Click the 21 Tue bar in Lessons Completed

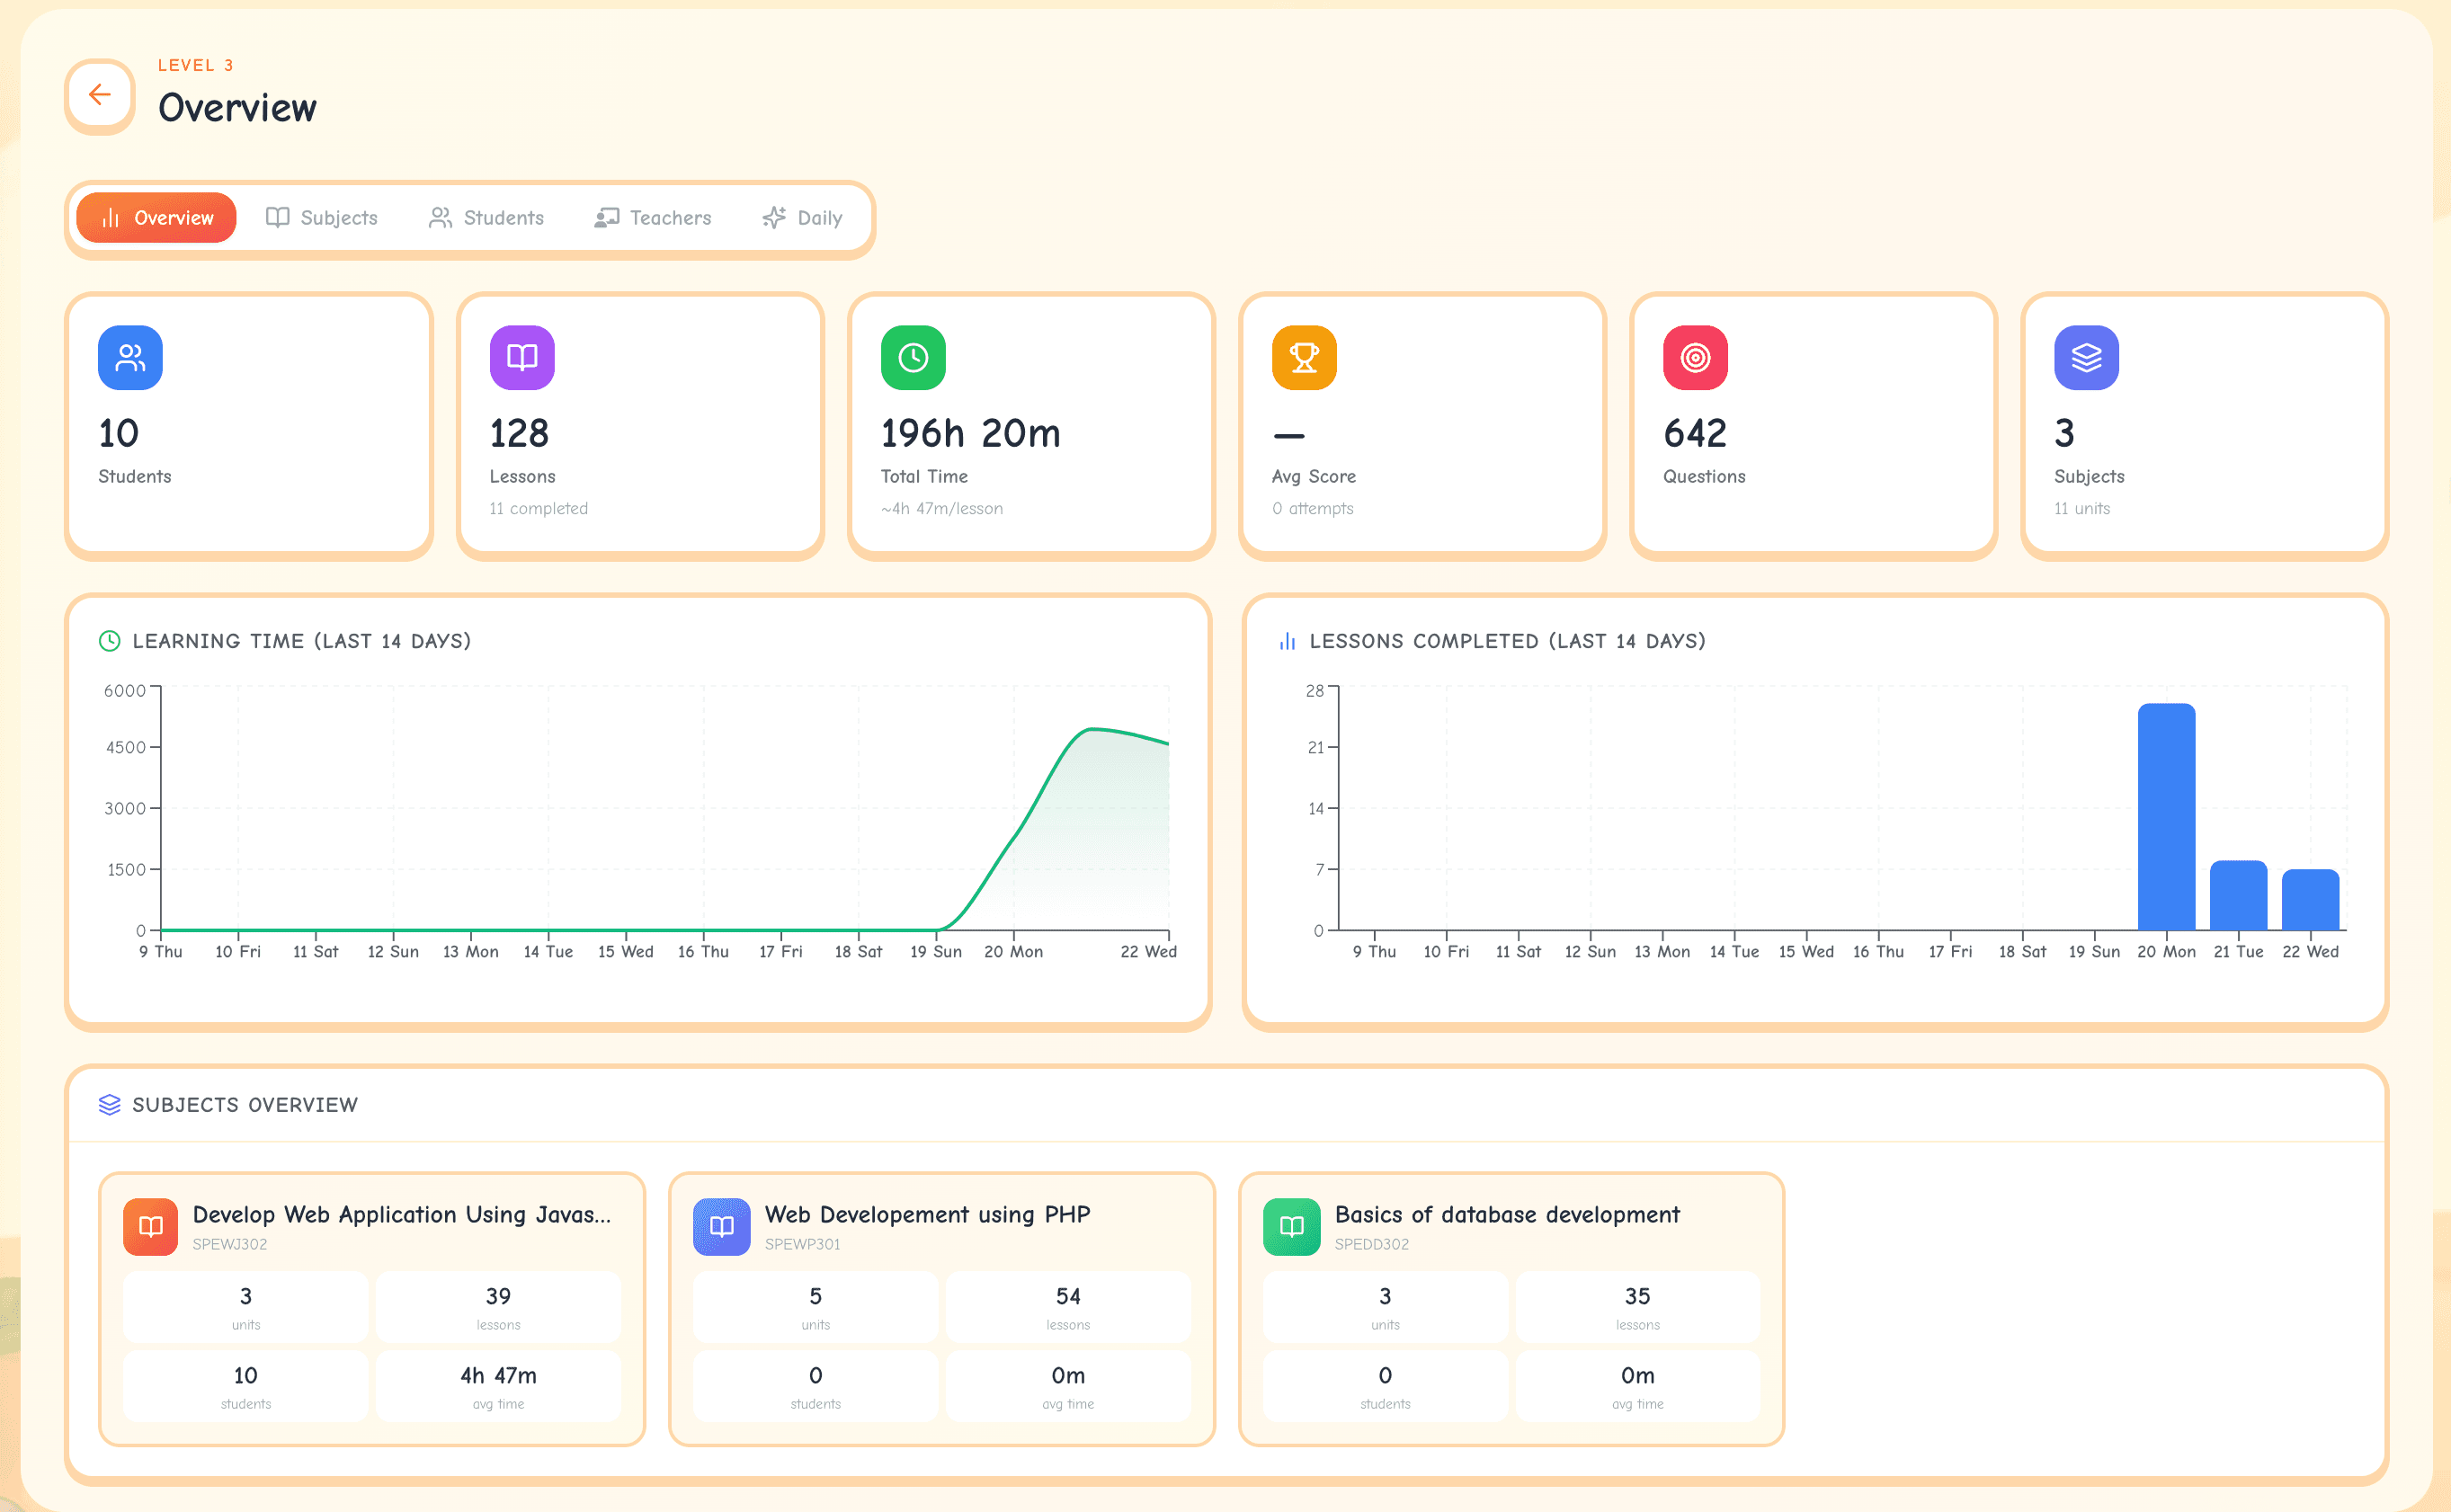point(2238,896)
